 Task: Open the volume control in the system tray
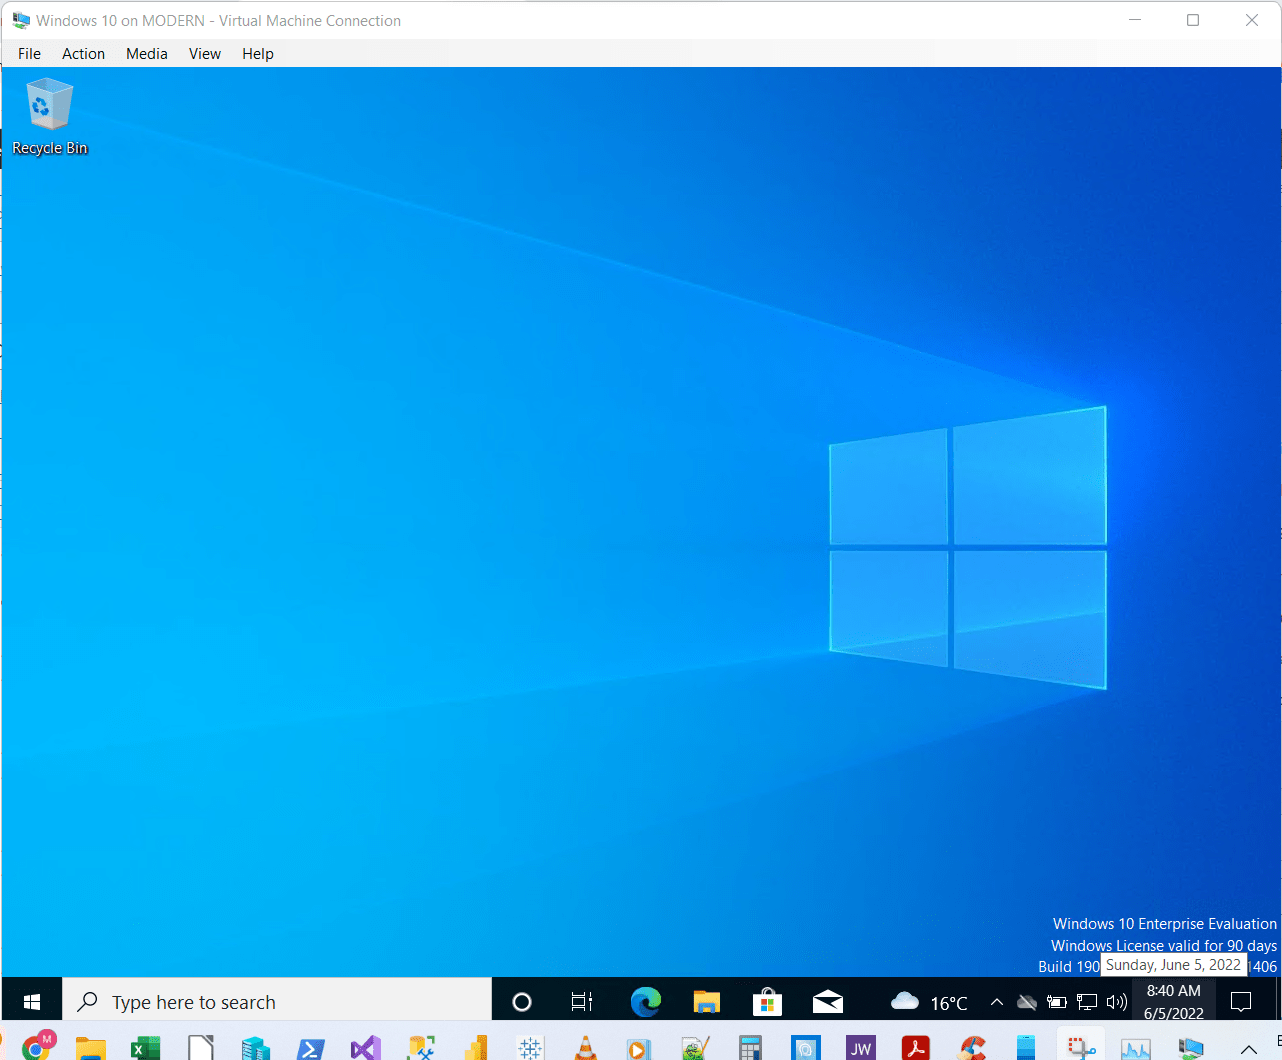1115,1001
